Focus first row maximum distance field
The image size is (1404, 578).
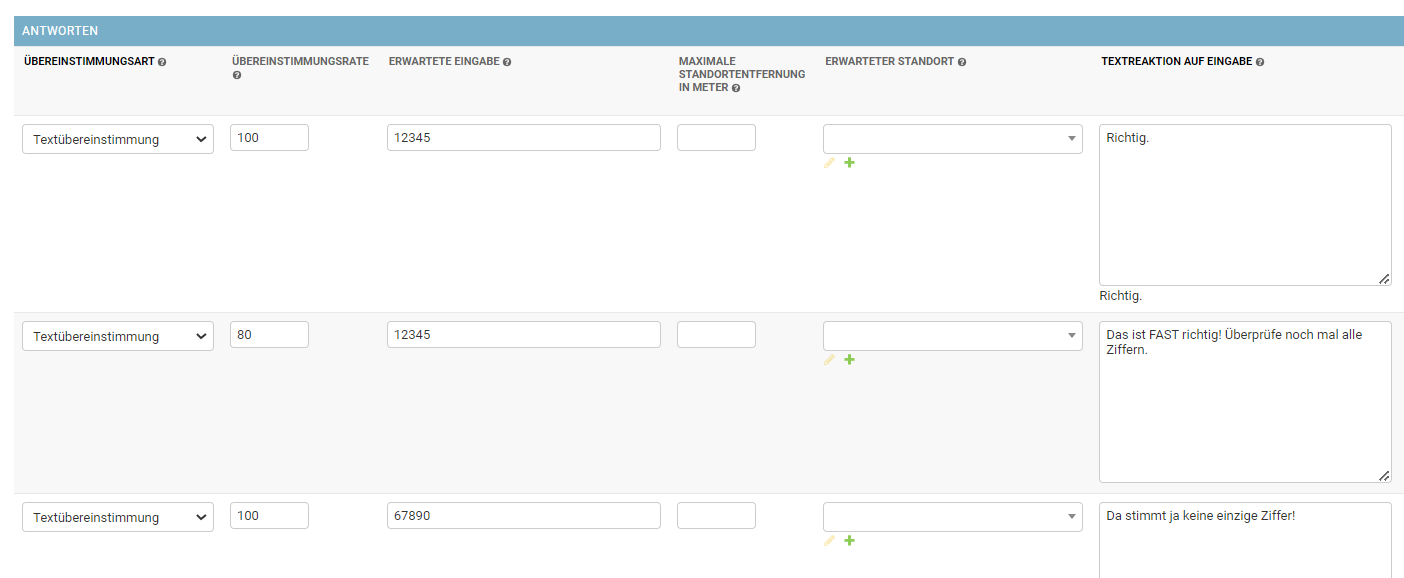pyautogui.click(x=716, y=138)
